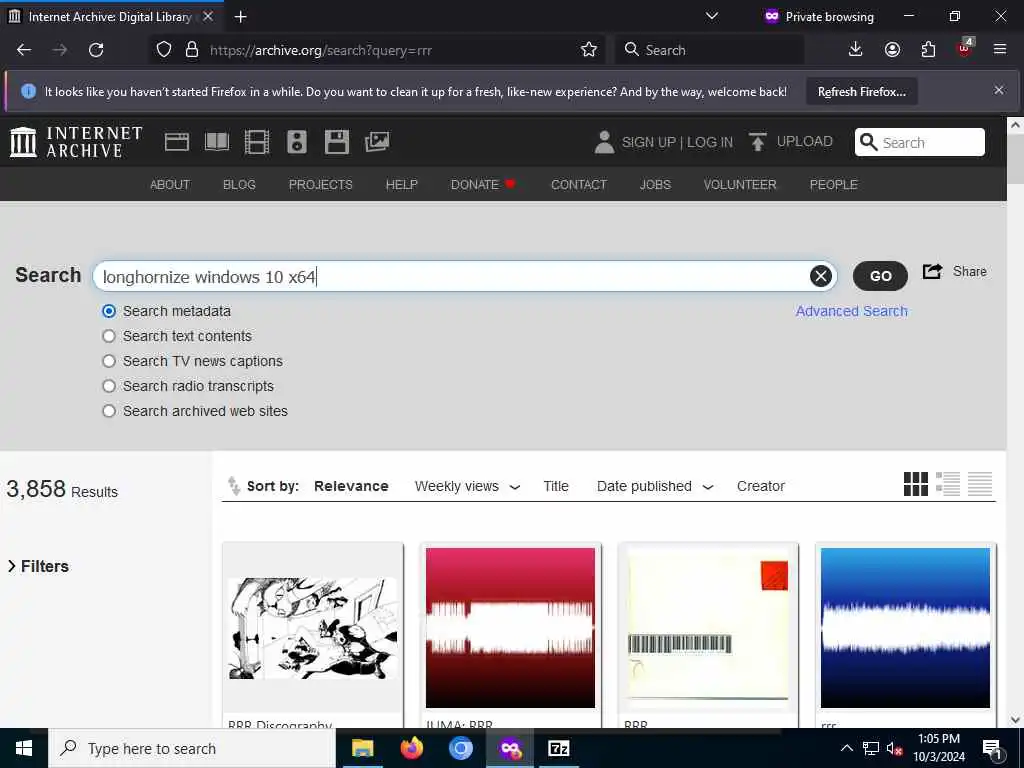Open the Web (Wayback) media icon
This screenshot has width=1024, height=768.
(x=177, y=142)
